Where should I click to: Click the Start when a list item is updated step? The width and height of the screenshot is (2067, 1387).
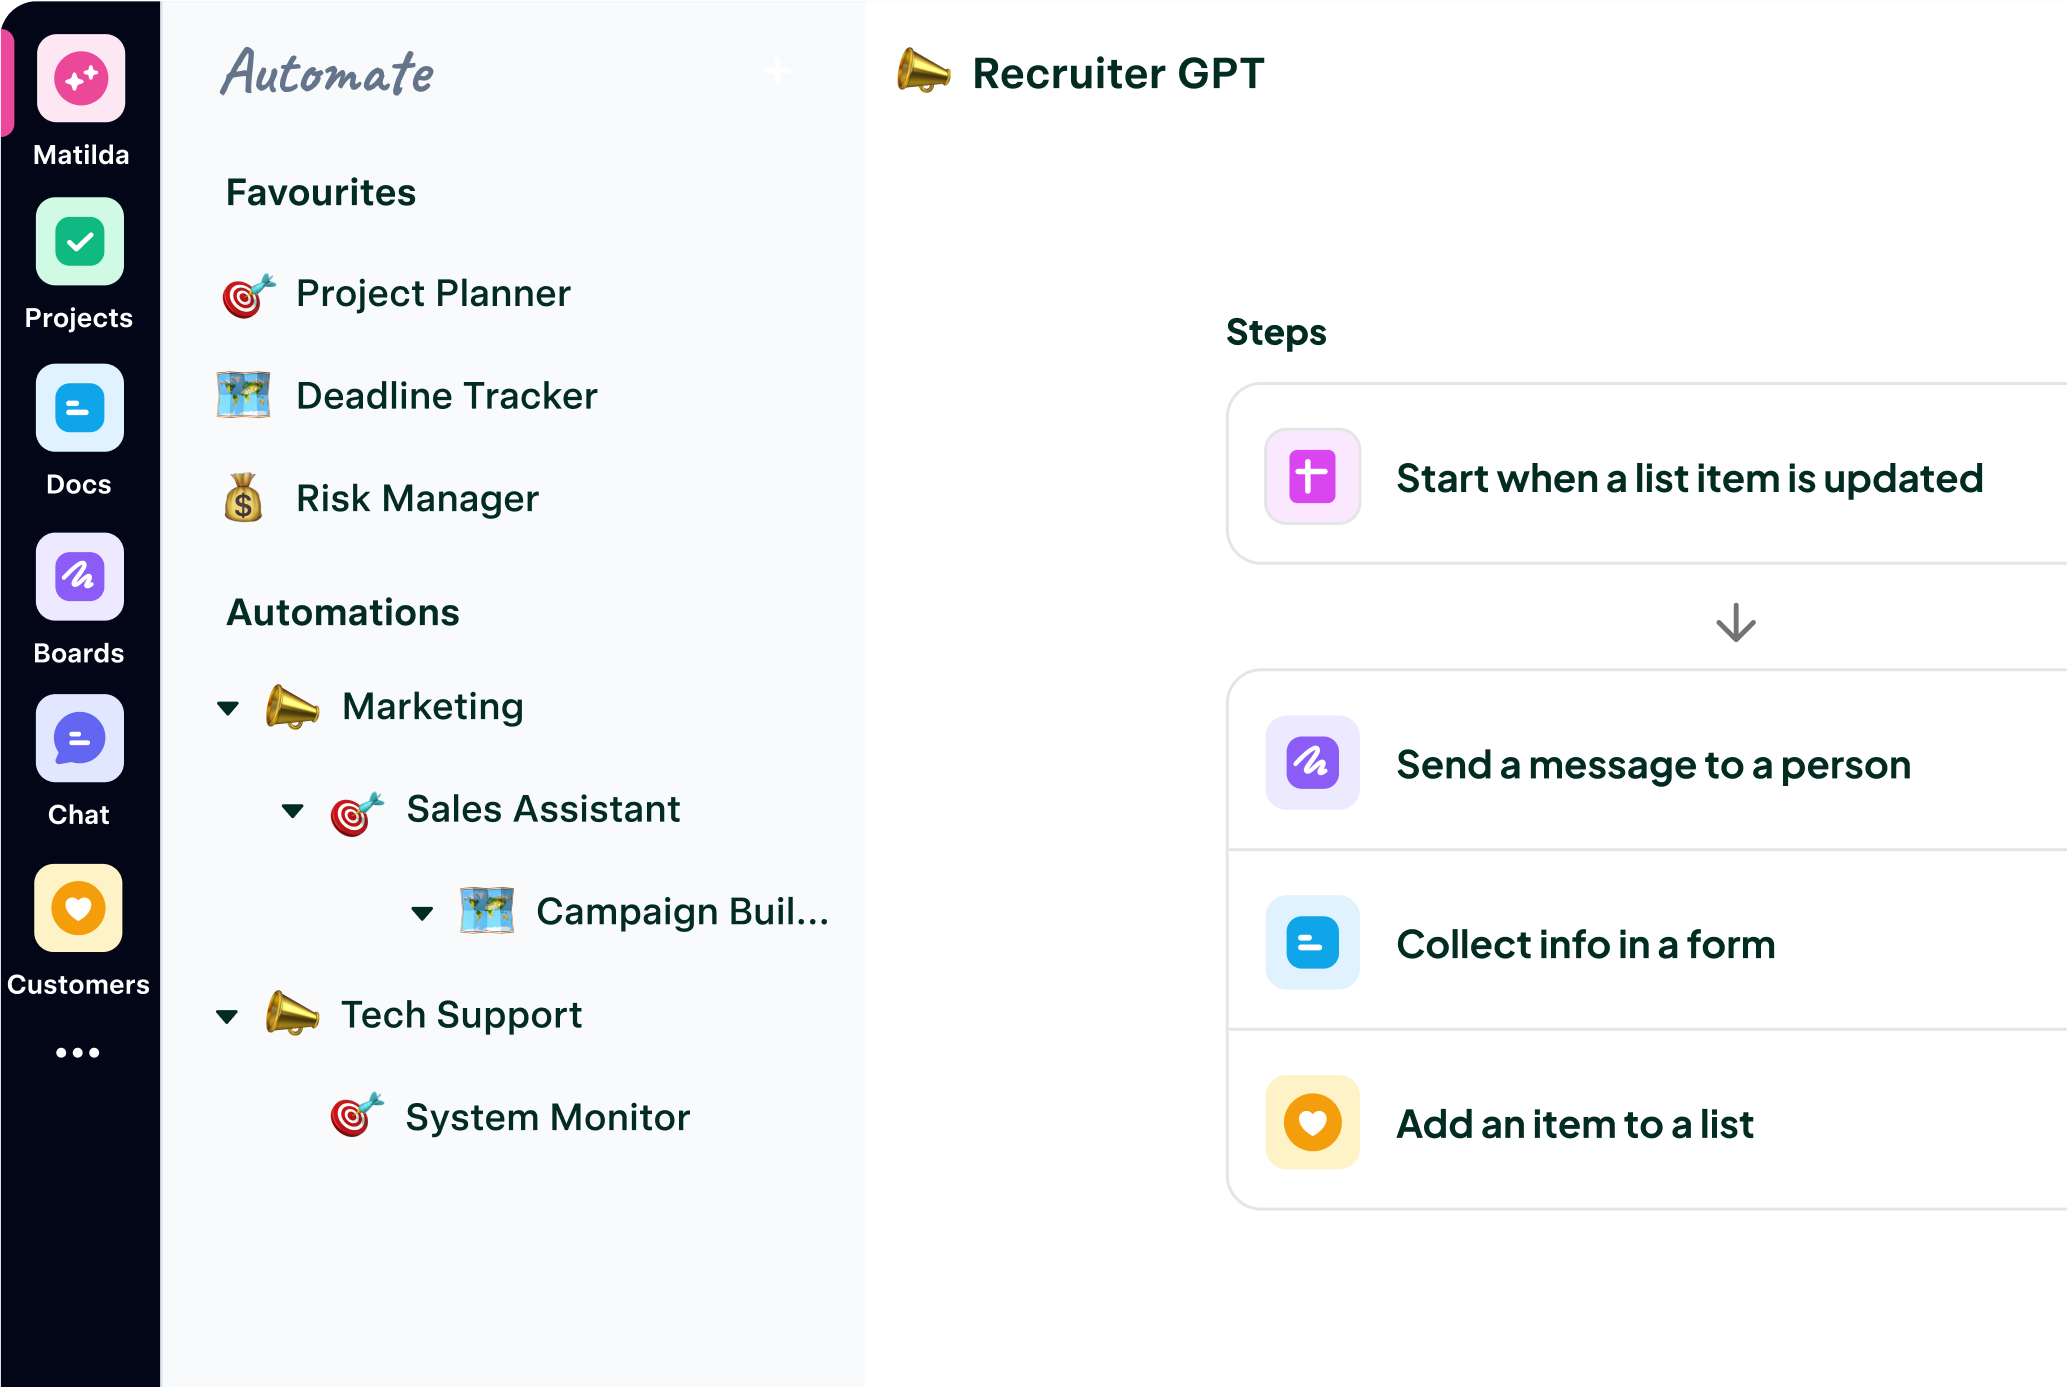[x=1689, y=478]
